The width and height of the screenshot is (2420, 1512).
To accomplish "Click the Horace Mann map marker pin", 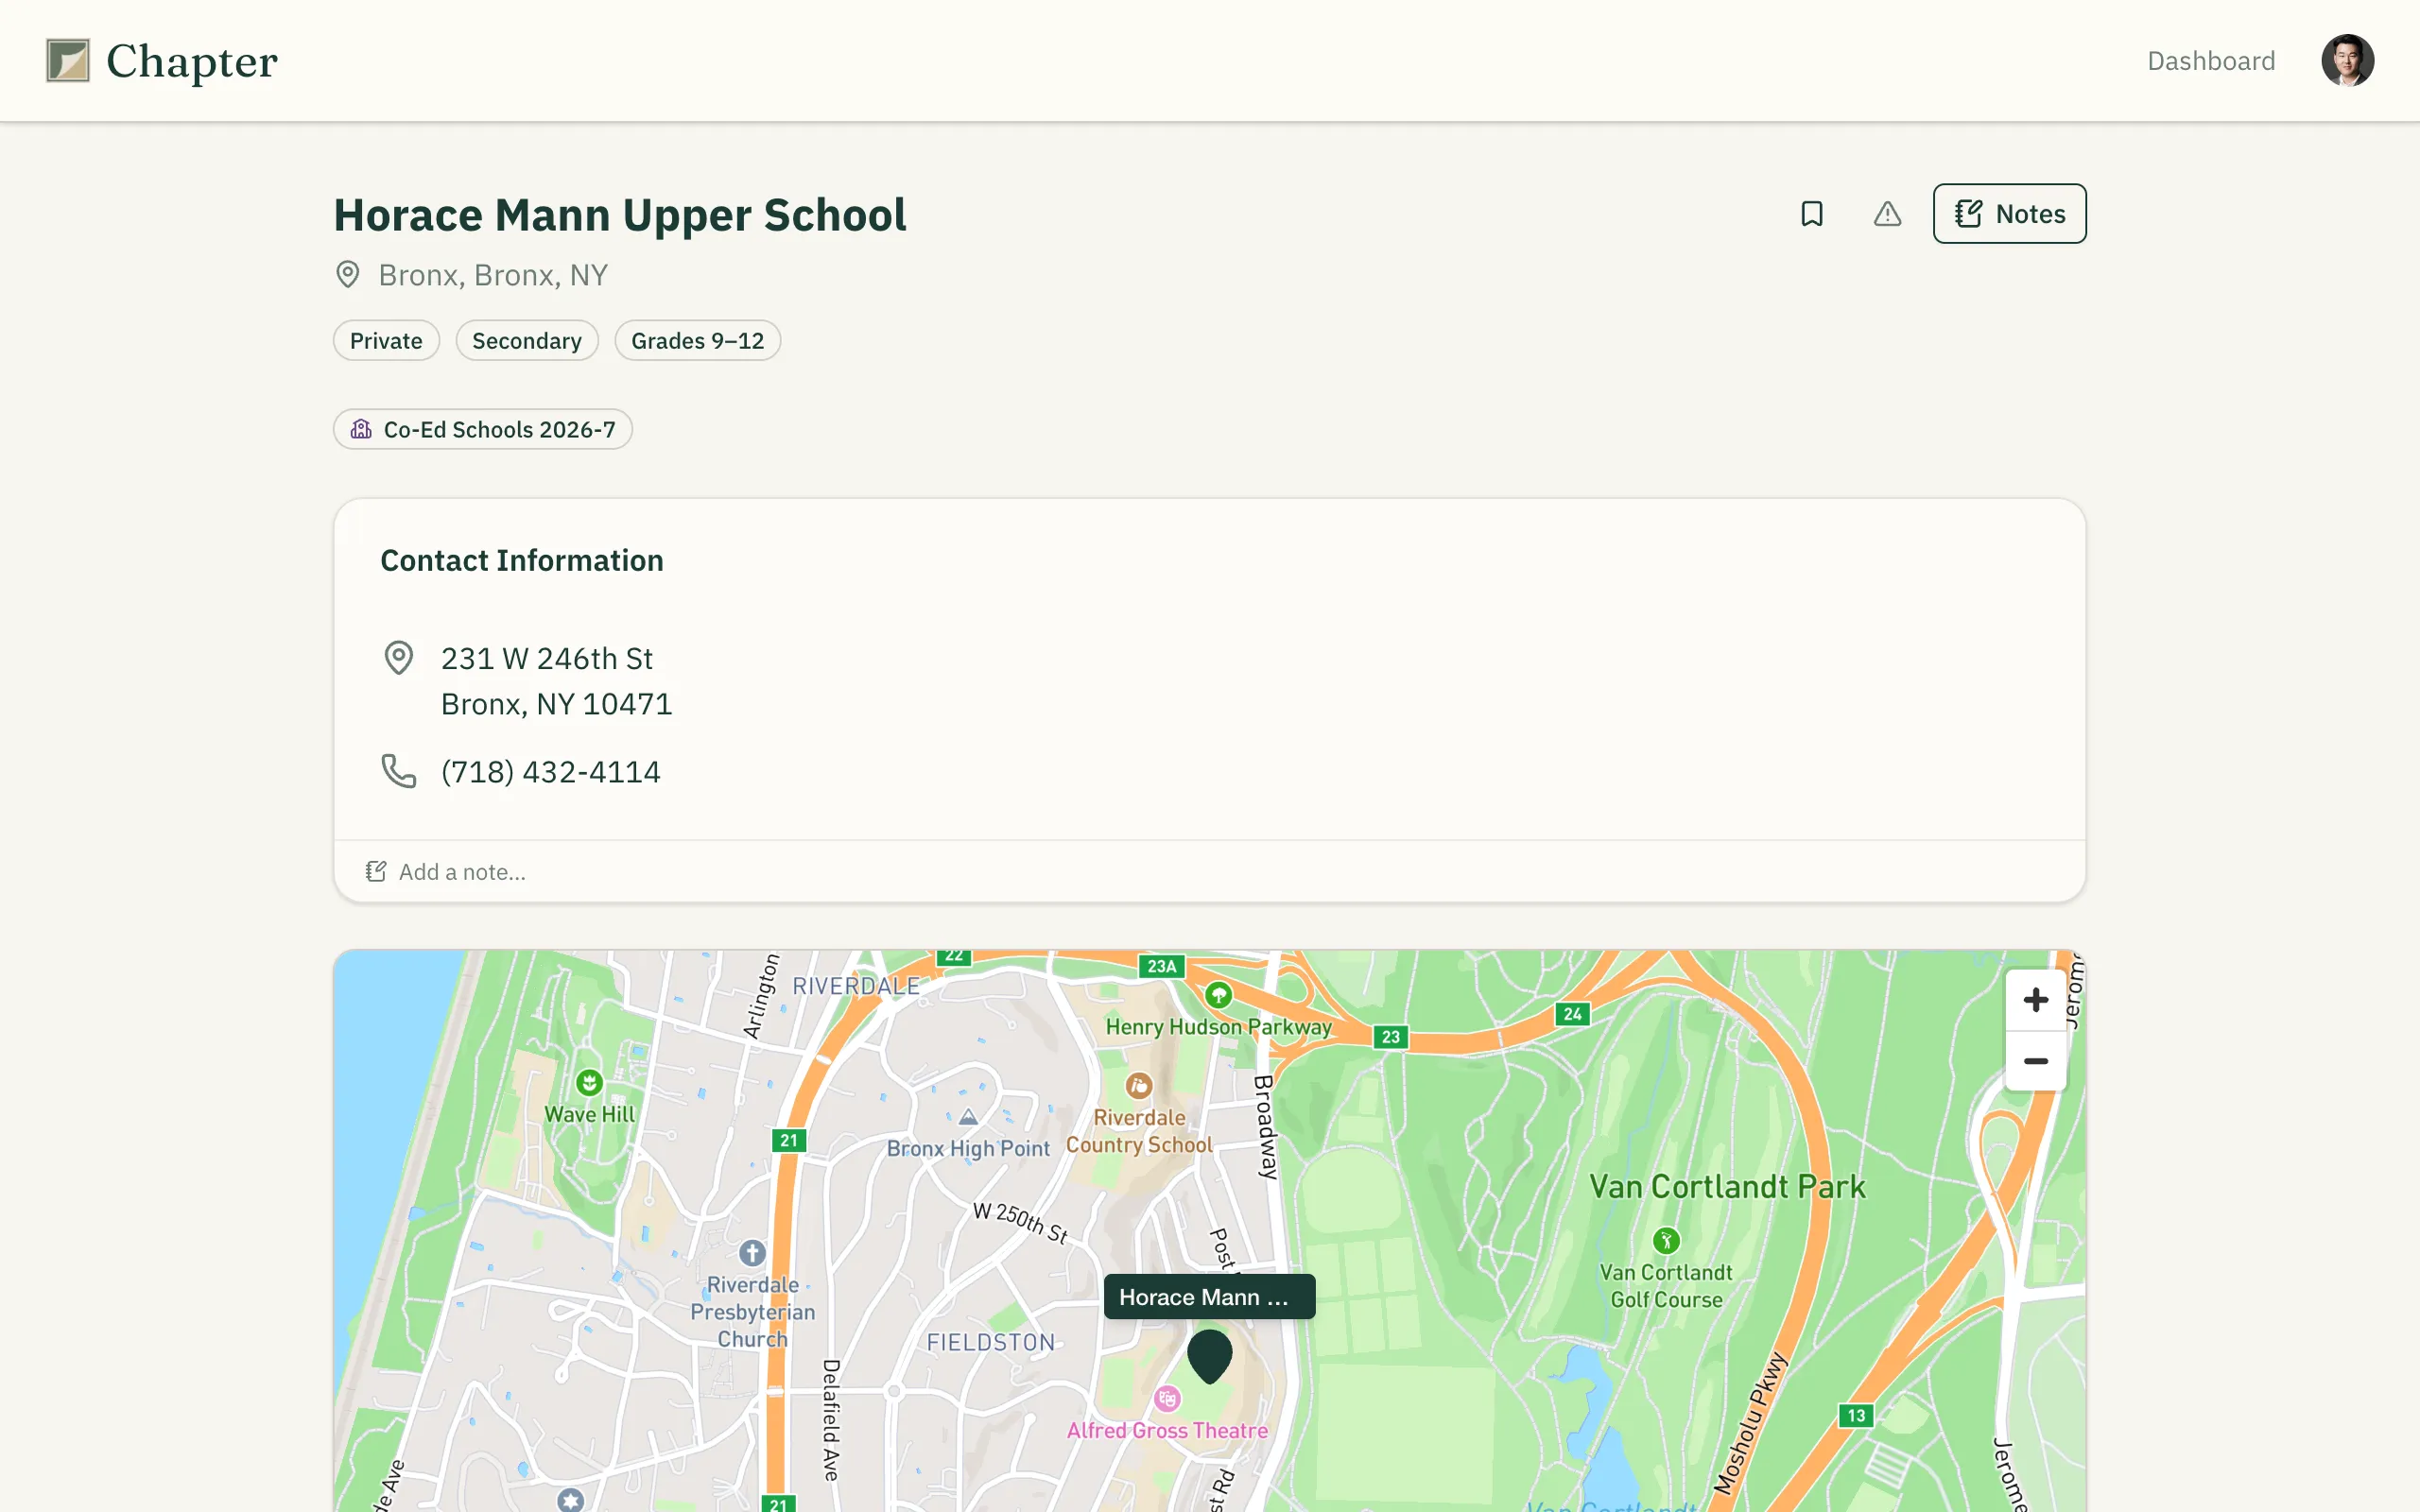I will [1209, 1356].
